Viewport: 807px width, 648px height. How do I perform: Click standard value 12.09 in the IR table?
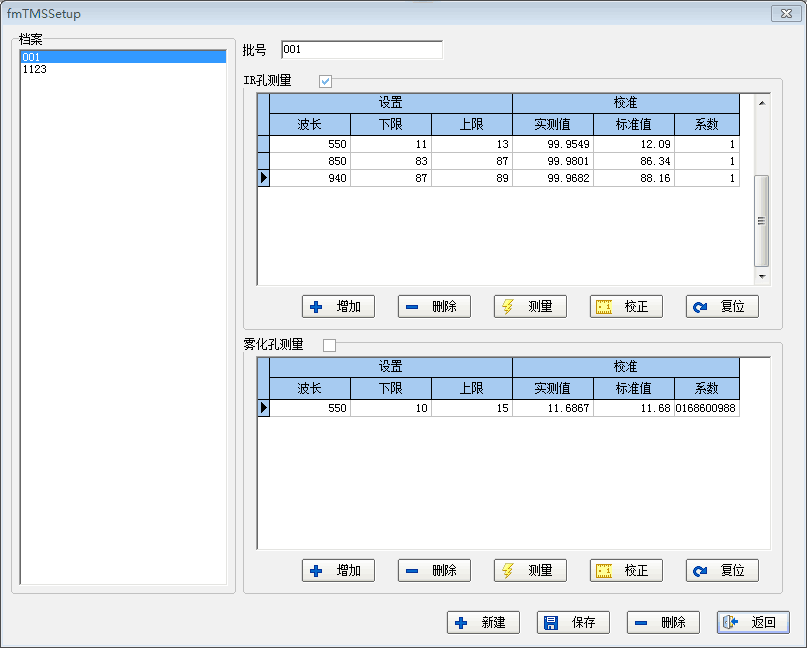click(634, 144)
